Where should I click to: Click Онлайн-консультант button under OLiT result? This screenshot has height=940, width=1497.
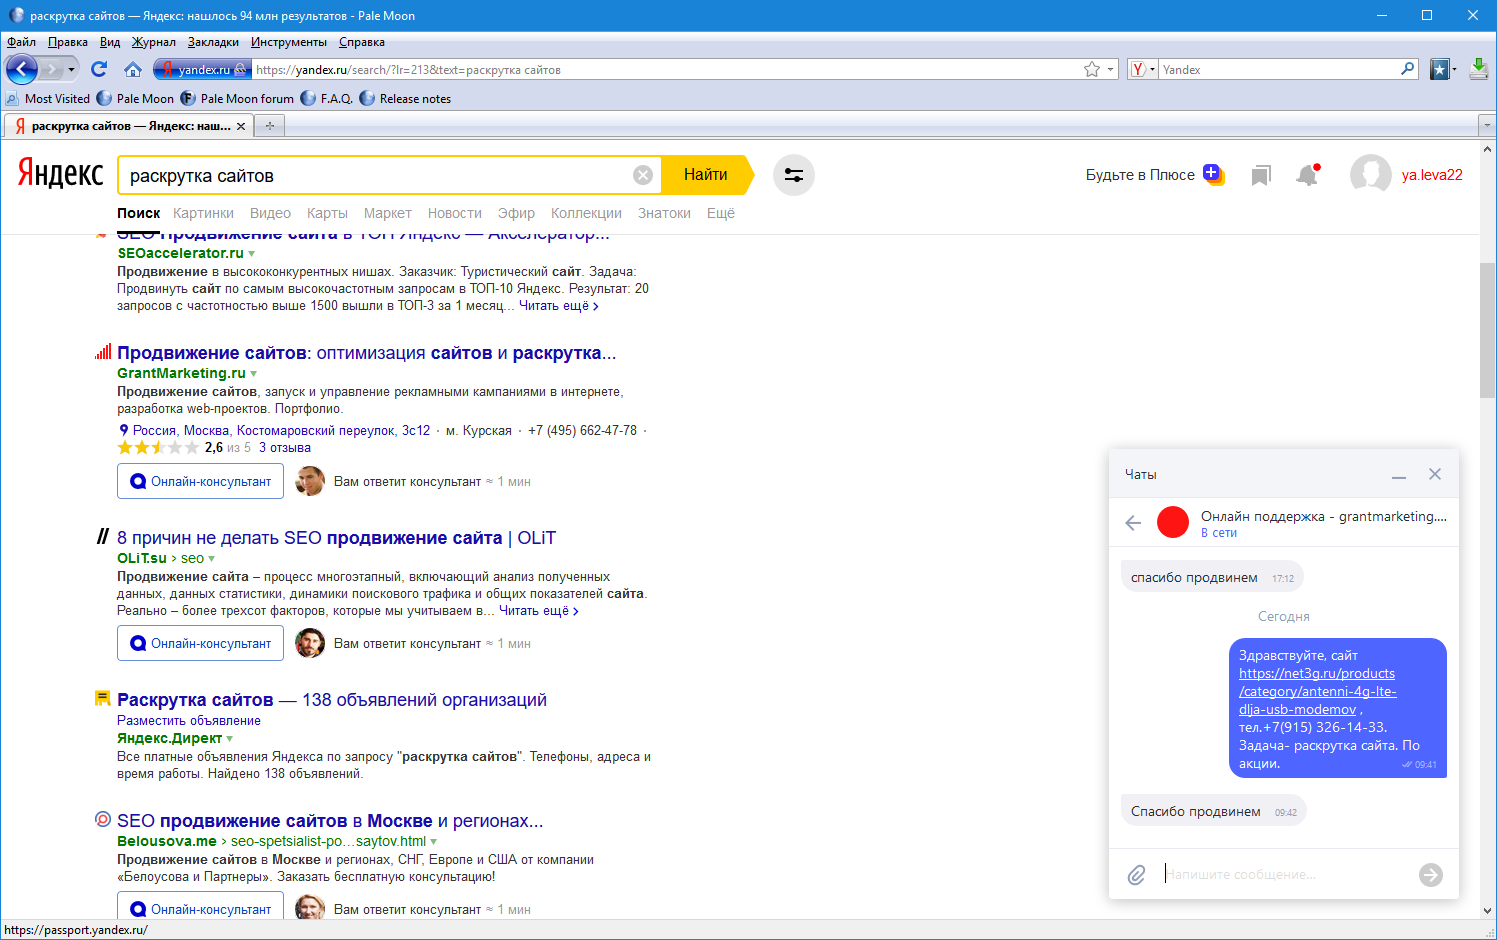[200, 643]
